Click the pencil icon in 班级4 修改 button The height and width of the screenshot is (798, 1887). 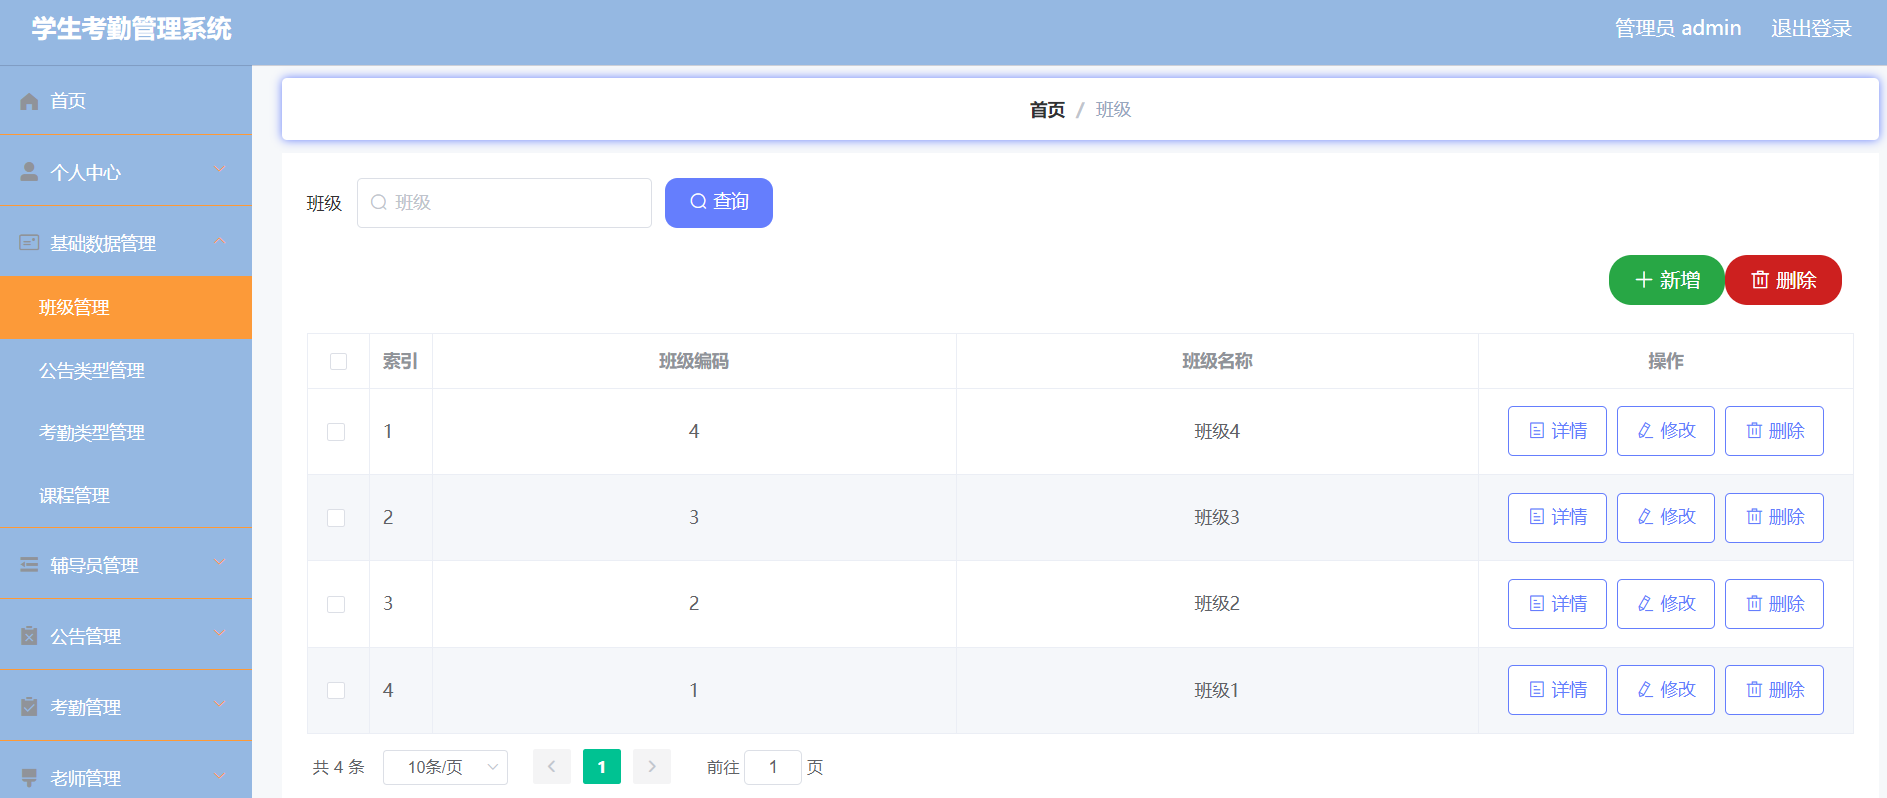(x=1645, y=431)
